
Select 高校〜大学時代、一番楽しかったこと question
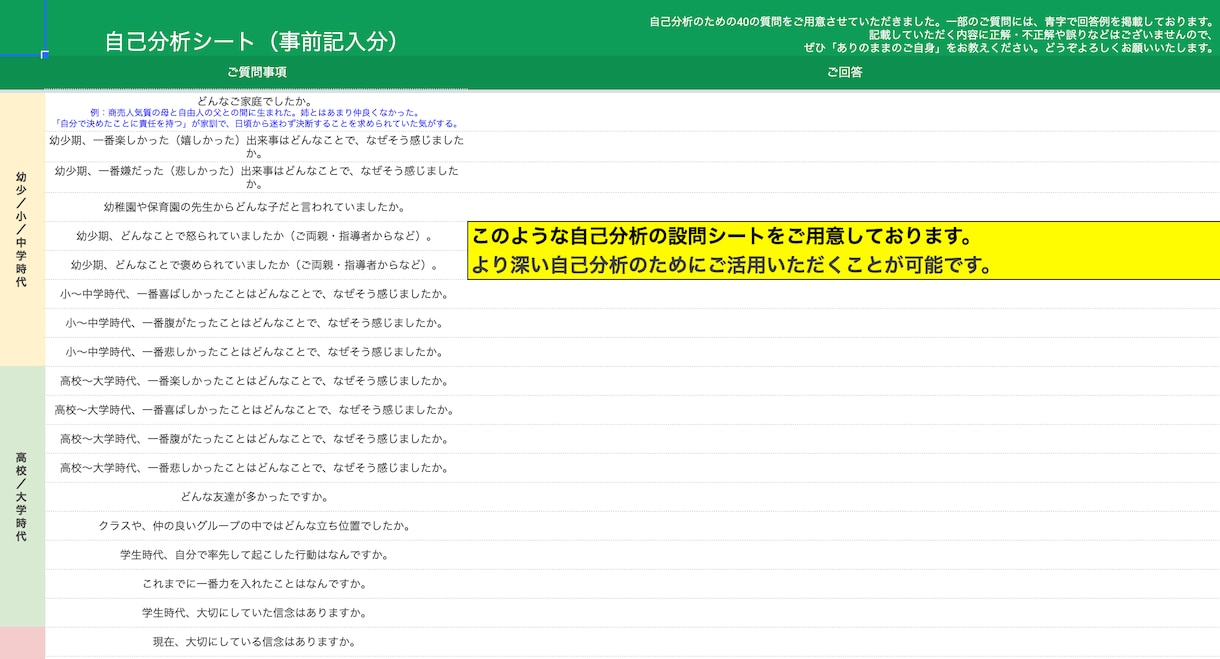pyautogui.click(x=256, y=381)
